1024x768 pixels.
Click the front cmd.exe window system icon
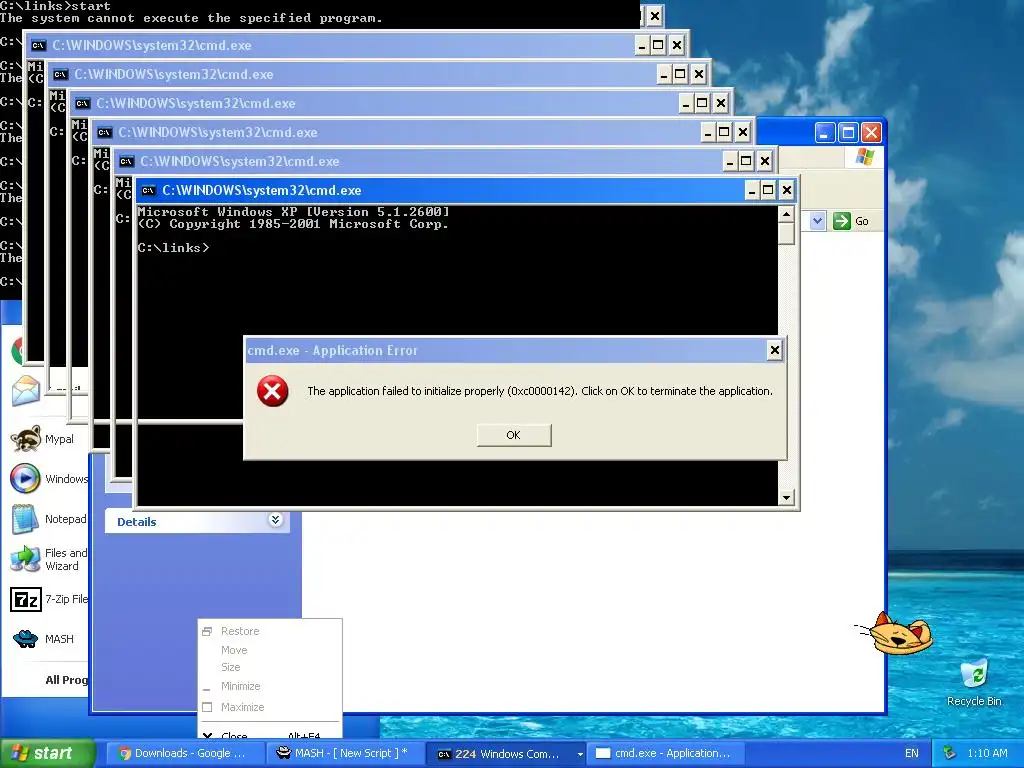149,191
